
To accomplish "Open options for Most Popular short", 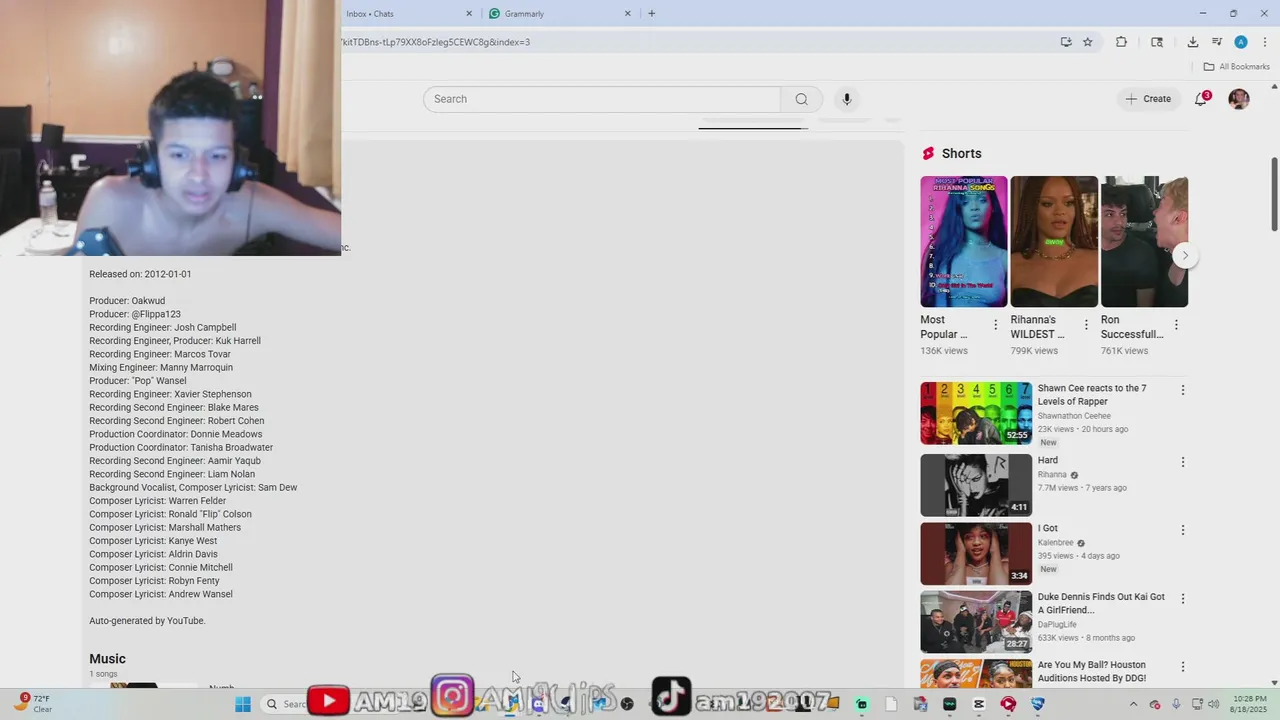I will (995, 325).
